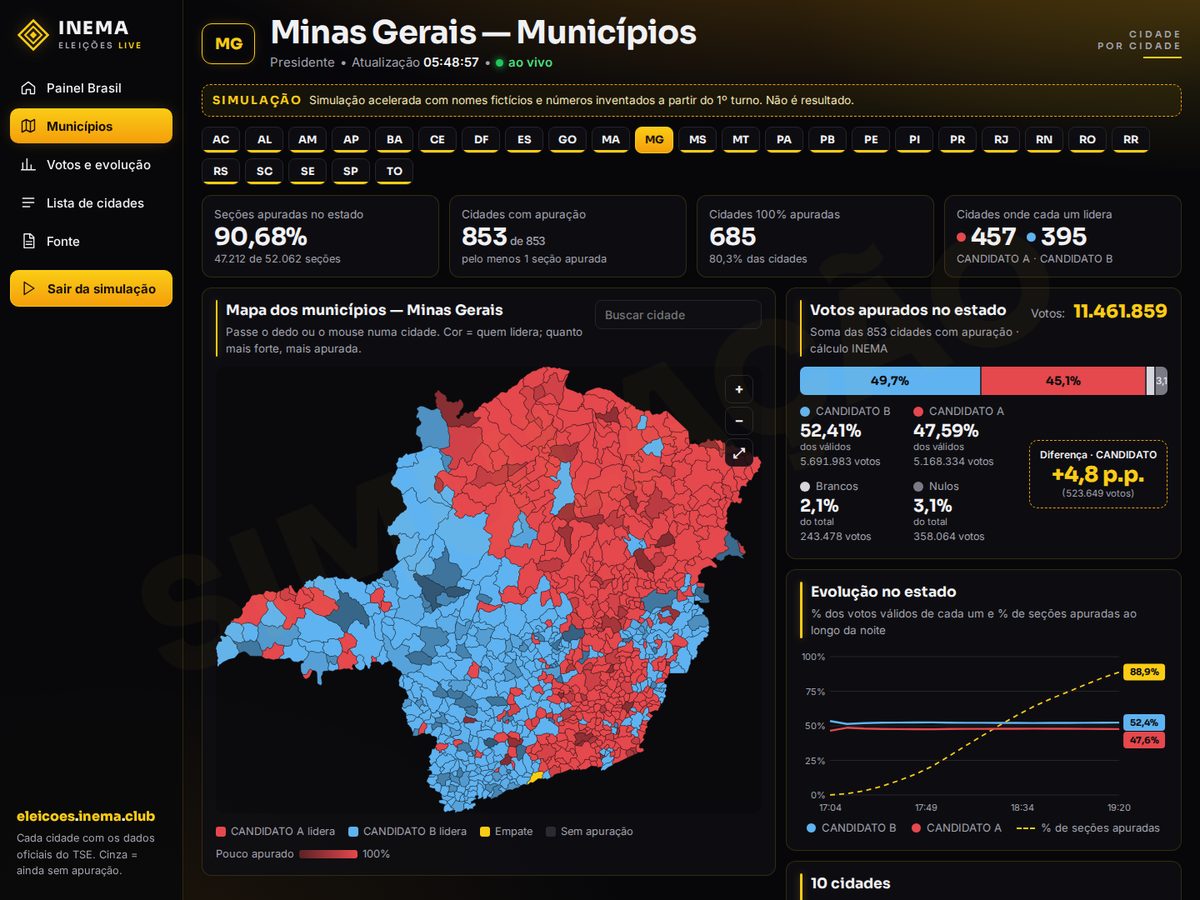This screenshot has height=900, width=1200.
Task: Select the MS state tab
Action: click(x=697, y=140)
